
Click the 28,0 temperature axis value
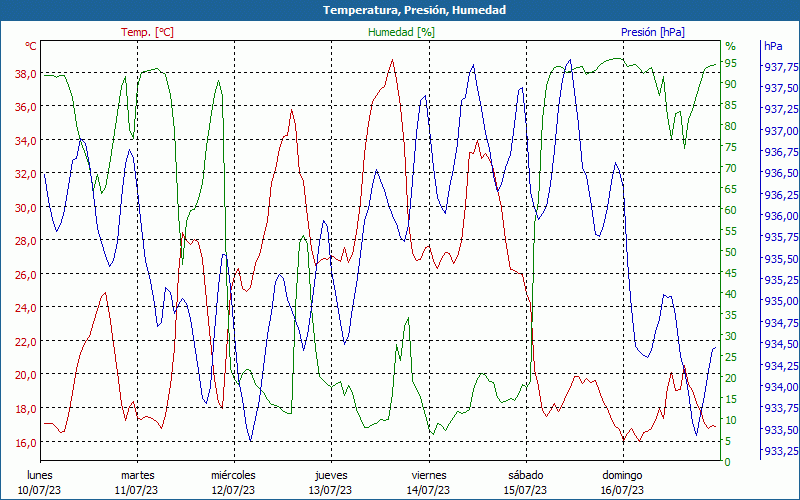[x=26, y=241]
